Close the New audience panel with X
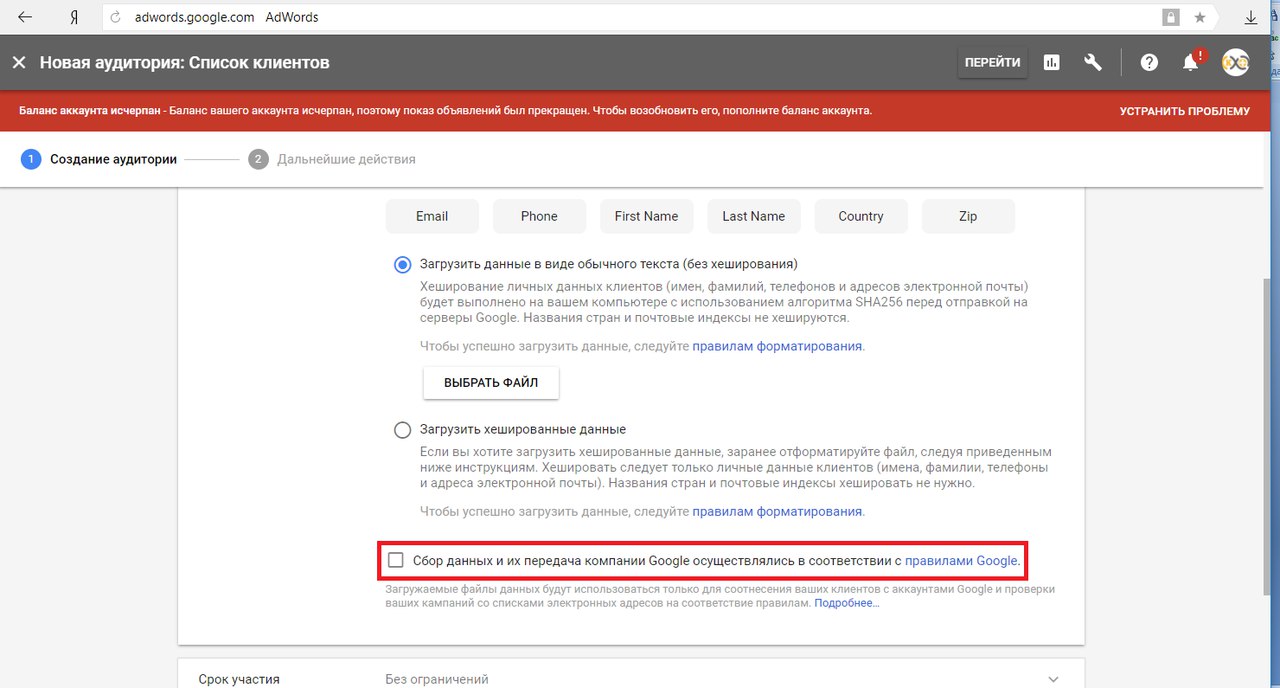Screen dimensions: 1280x688 click(18, 62)
